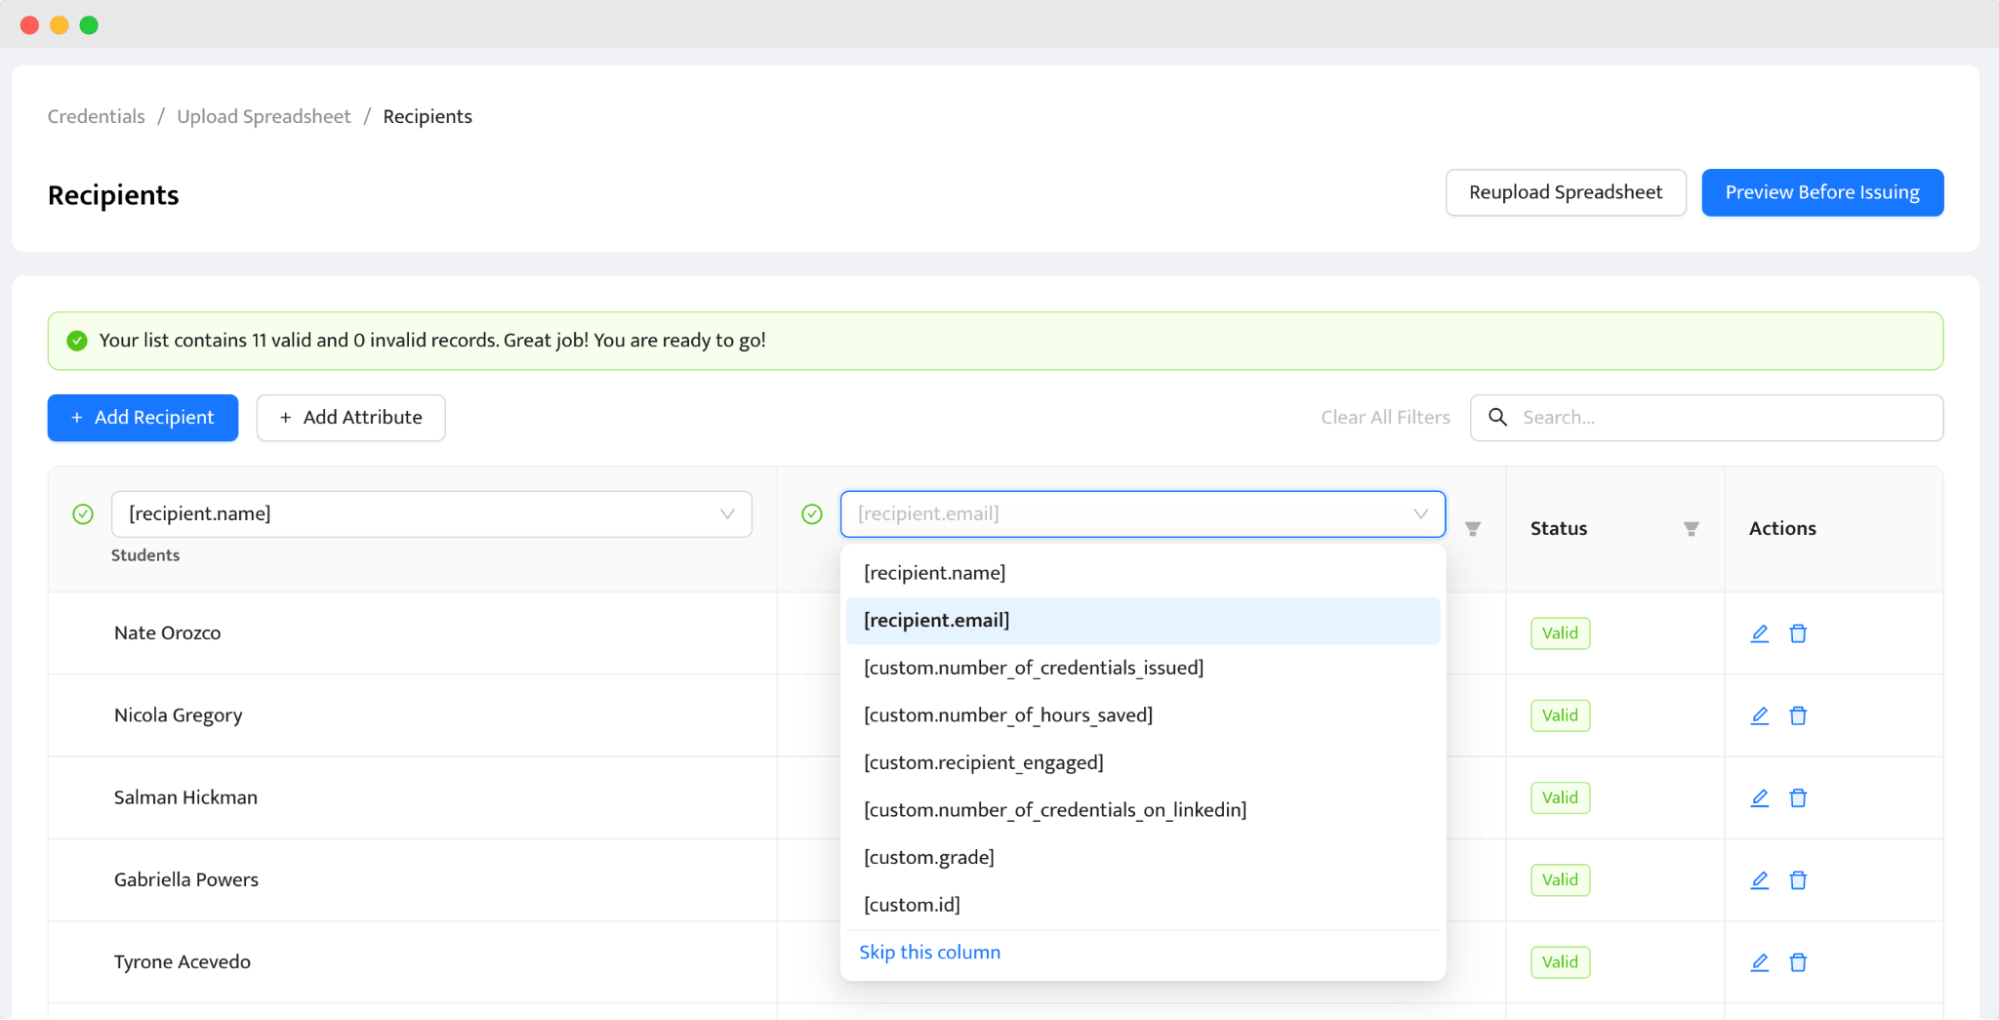Image resolution: width=1999 pixels, height=1020 pixels.
Task: Click green check beside recipient.name column
Action: 83,514
